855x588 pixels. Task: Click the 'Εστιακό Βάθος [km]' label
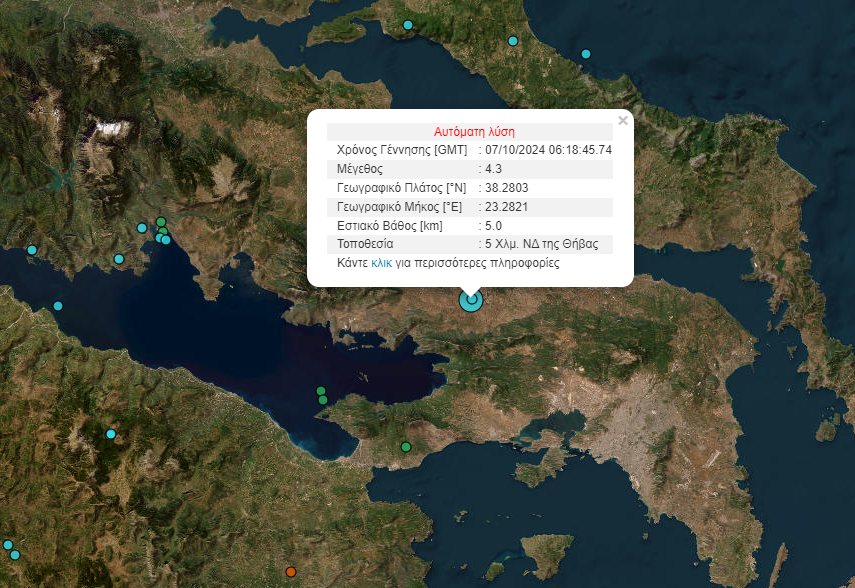pyautogui.click(x=390, y=226)
